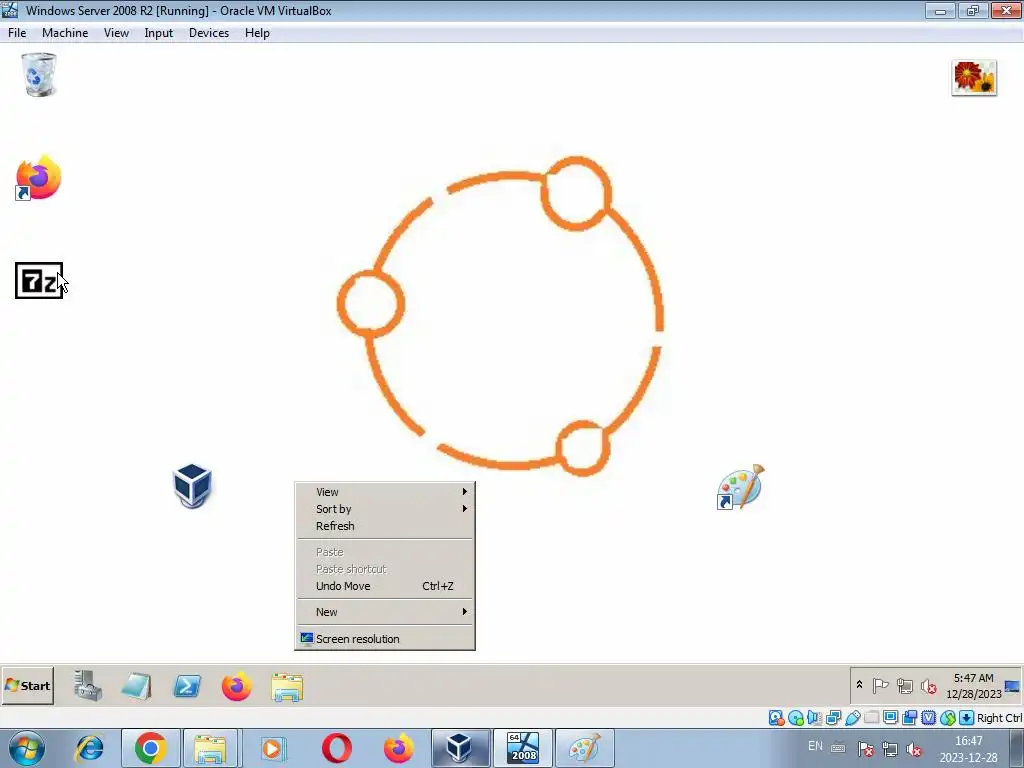Image resolution: width=1024 pixels, height=768 pixels.
Task: Launch Opera from the host taskbar
Action: pos(336,748)
